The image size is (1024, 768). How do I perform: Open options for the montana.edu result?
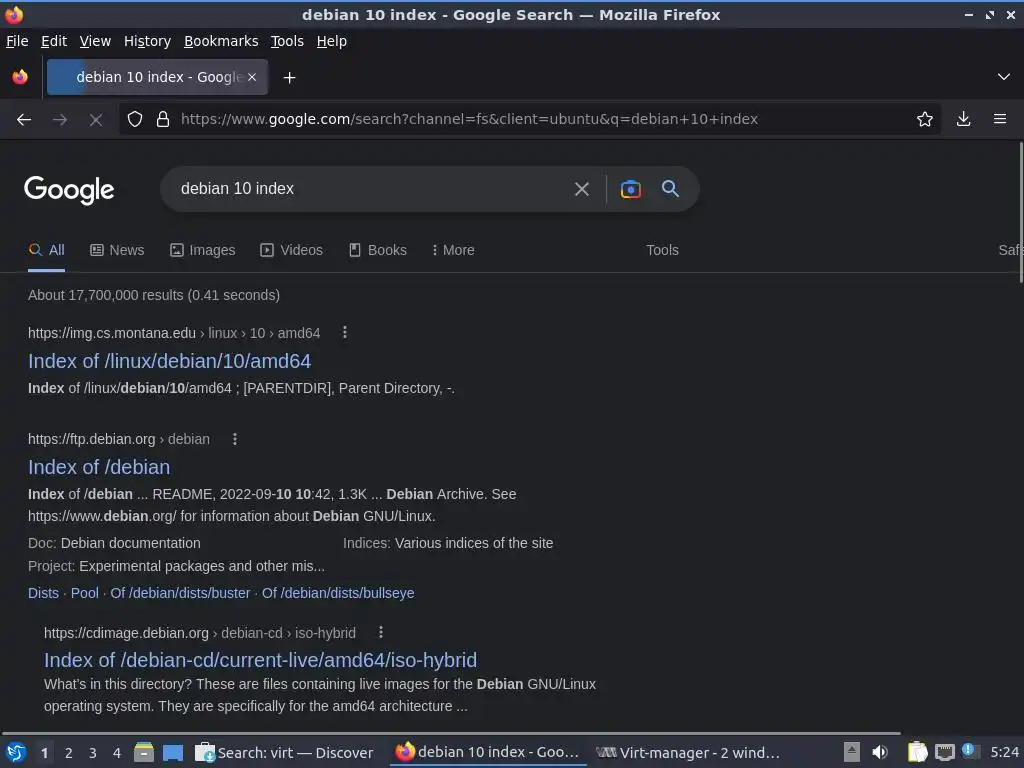[345, 332]
